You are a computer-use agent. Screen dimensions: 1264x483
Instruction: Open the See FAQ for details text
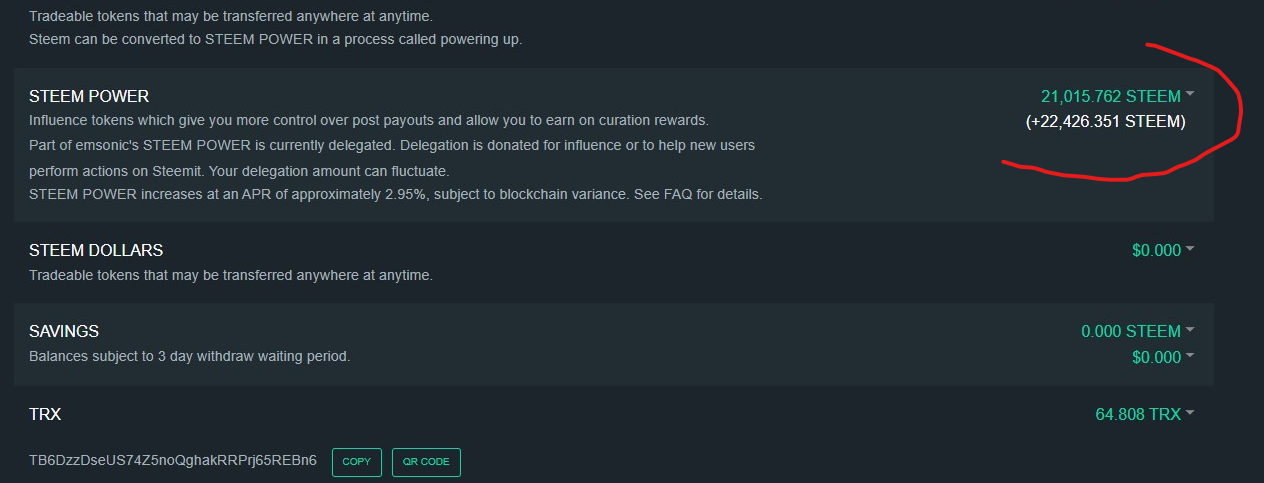(698, 194)
